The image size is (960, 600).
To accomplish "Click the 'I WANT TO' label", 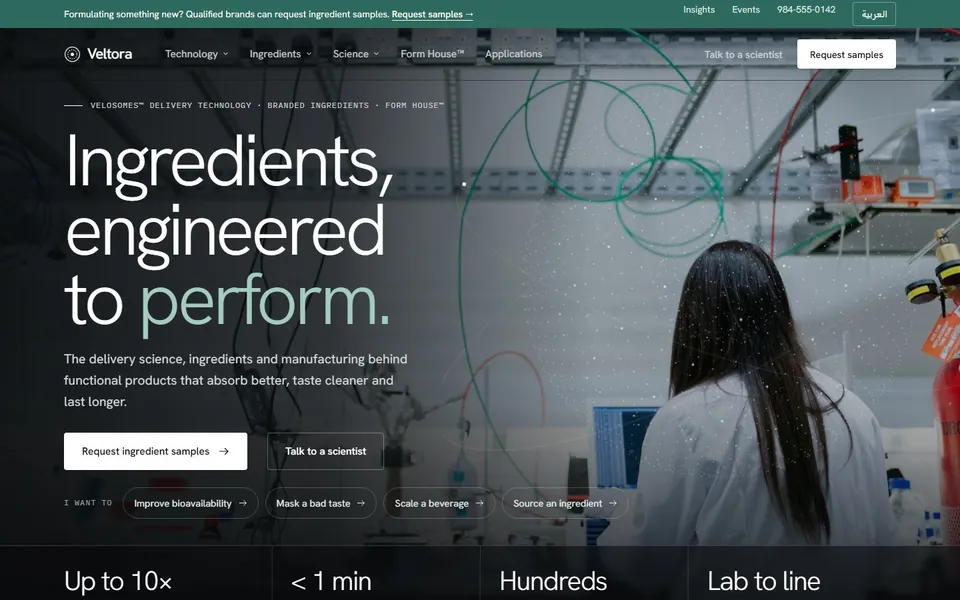I will 88,503.
